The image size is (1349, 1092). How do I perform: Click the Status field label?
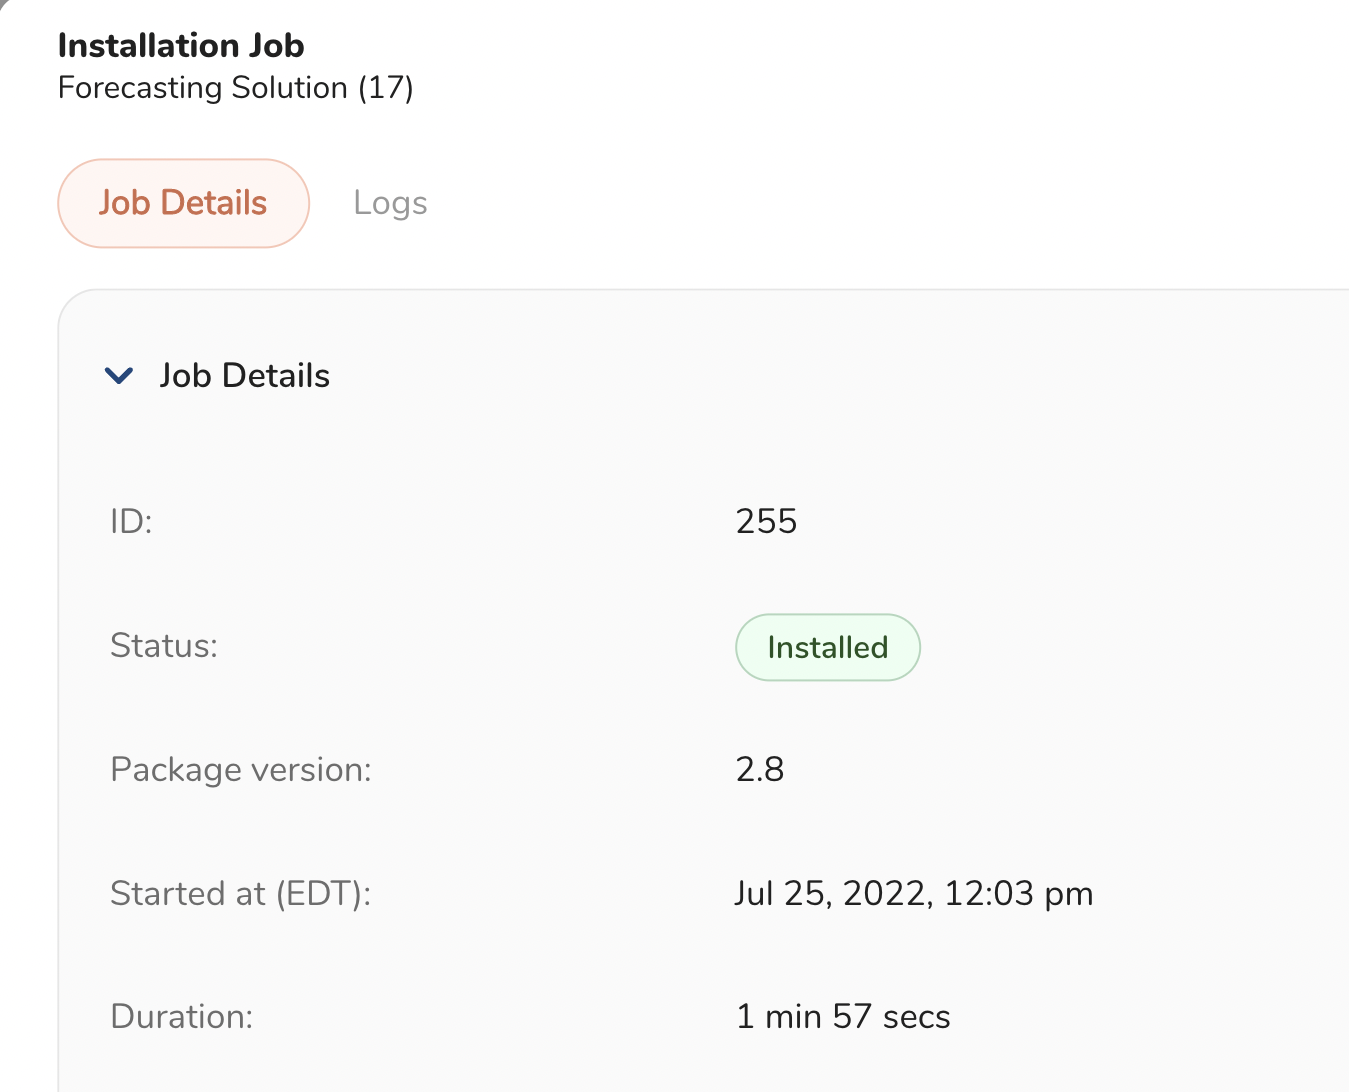click(164, 646)
